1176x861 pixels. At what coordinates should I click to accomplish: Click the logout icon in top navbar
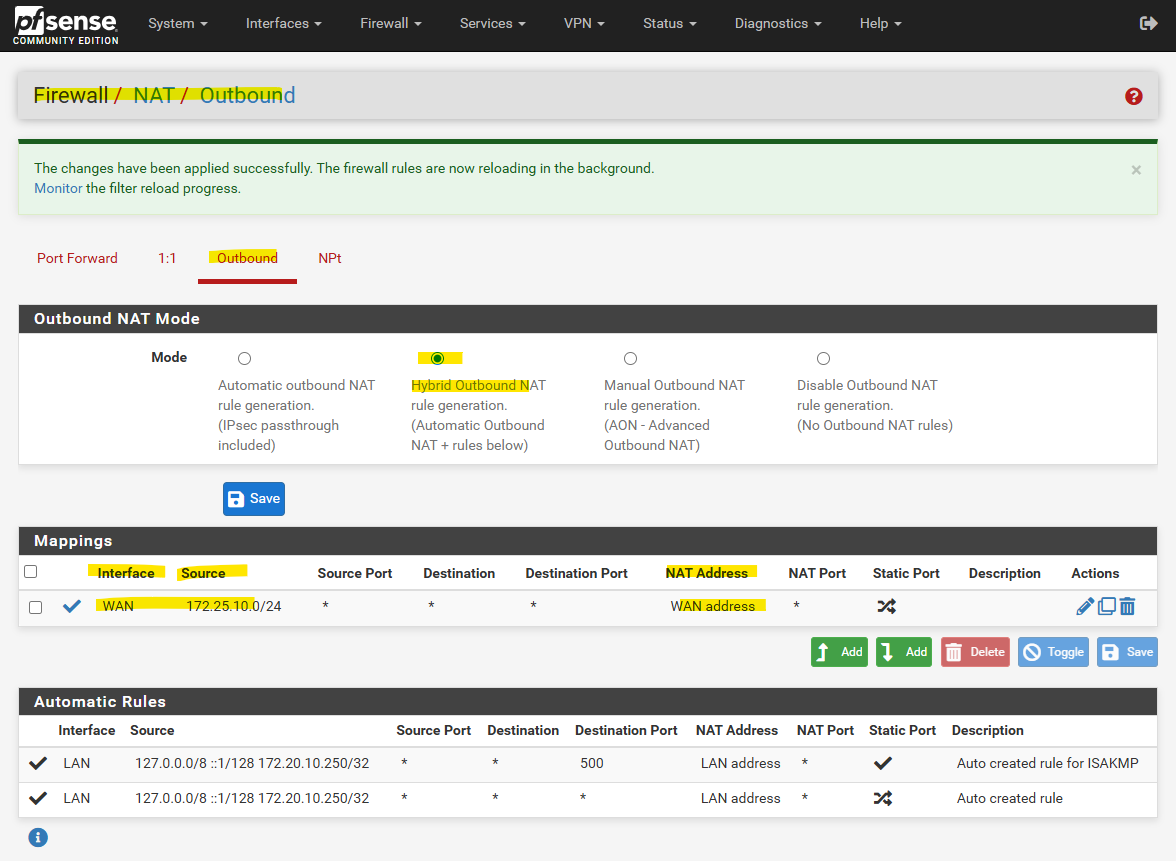click(x=1148, y=23)
